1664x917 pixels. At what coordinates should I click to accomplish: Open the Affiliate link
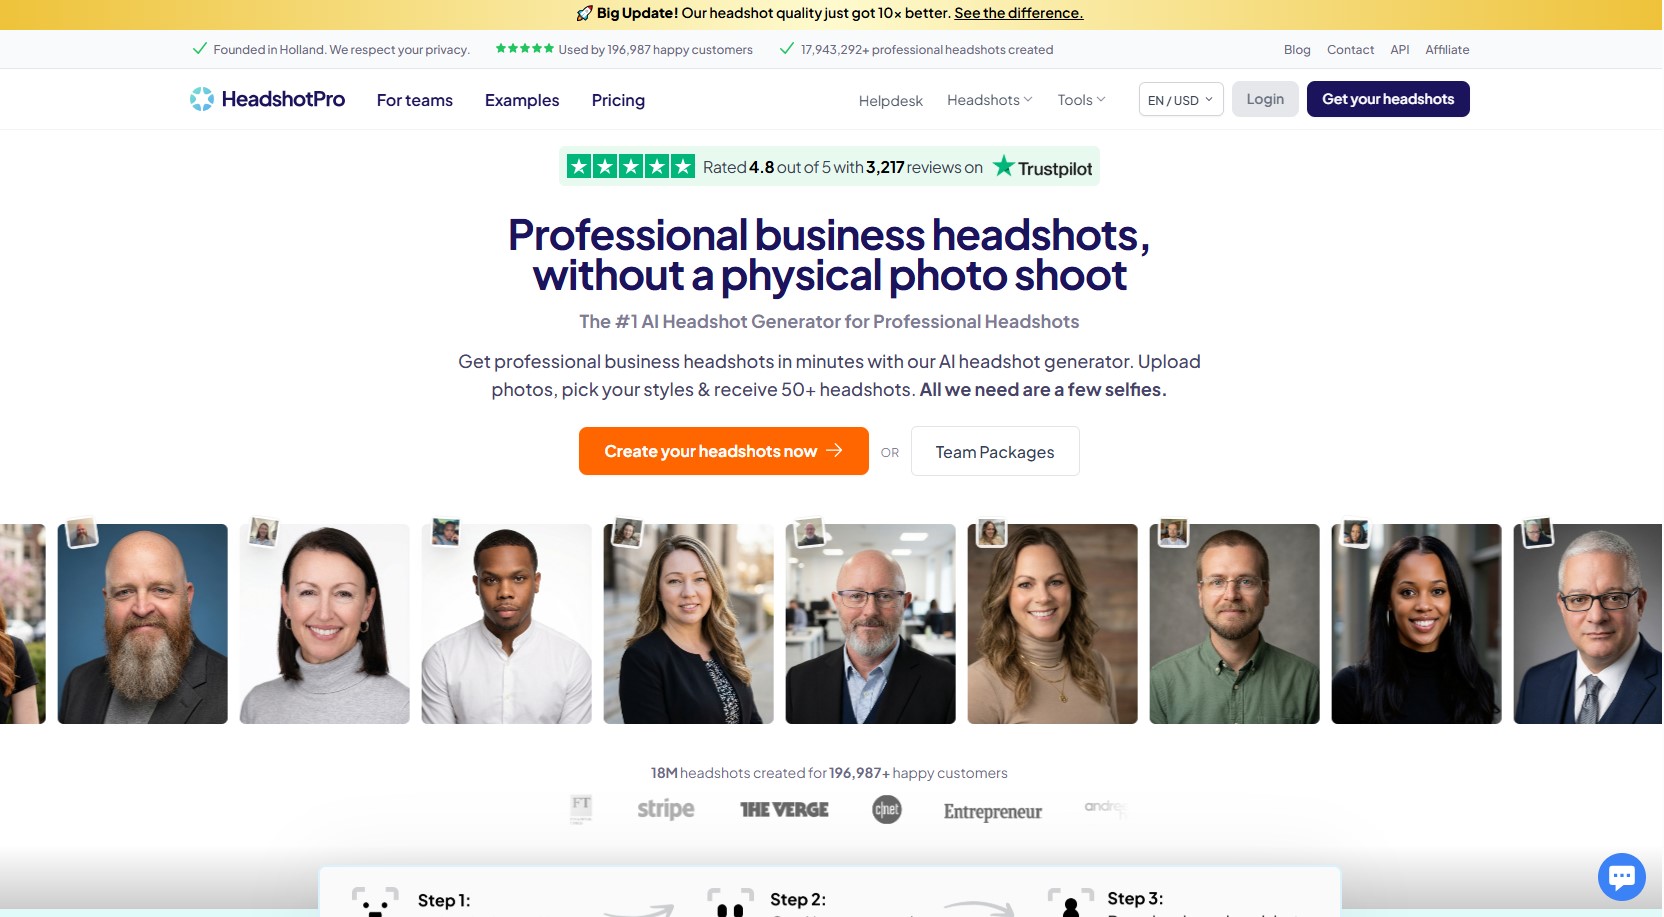pyautogui.click(x=1446, y=50)
